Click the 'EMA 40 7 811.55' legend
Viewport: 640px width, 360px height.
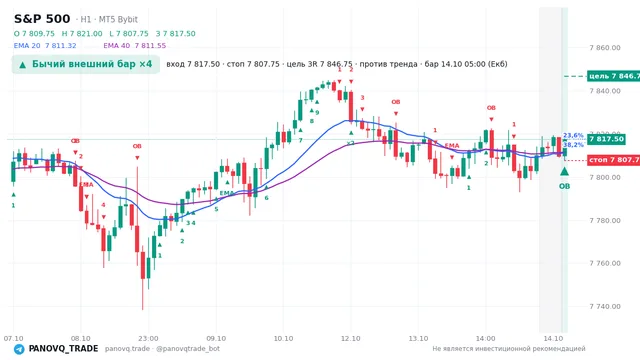point(135,46)
